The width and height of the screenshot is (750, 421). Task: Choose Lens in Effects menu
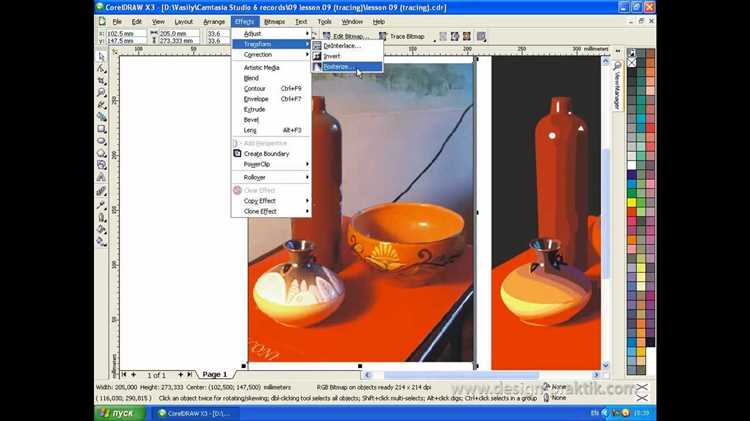point(271,130)
